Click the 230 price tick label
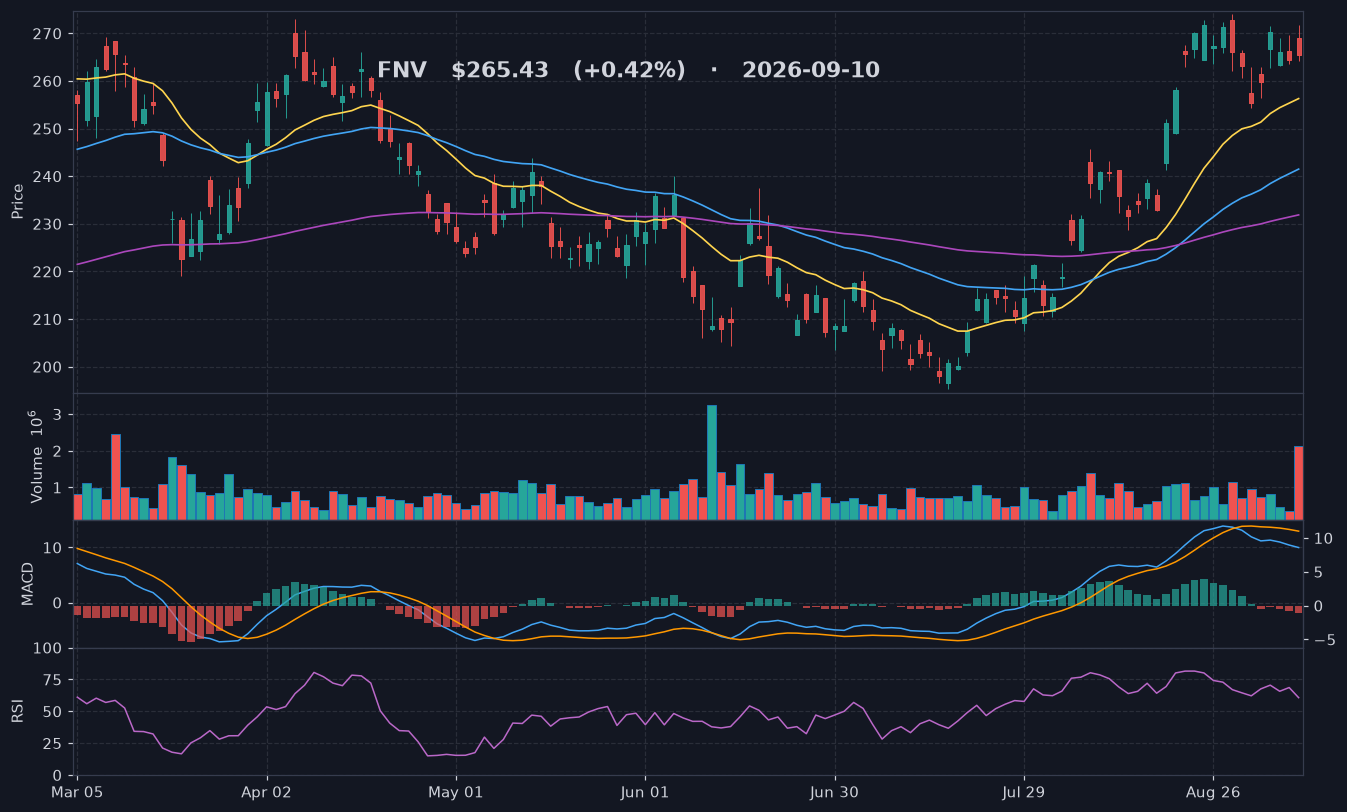1347x812 pixels. coord(49,224)
